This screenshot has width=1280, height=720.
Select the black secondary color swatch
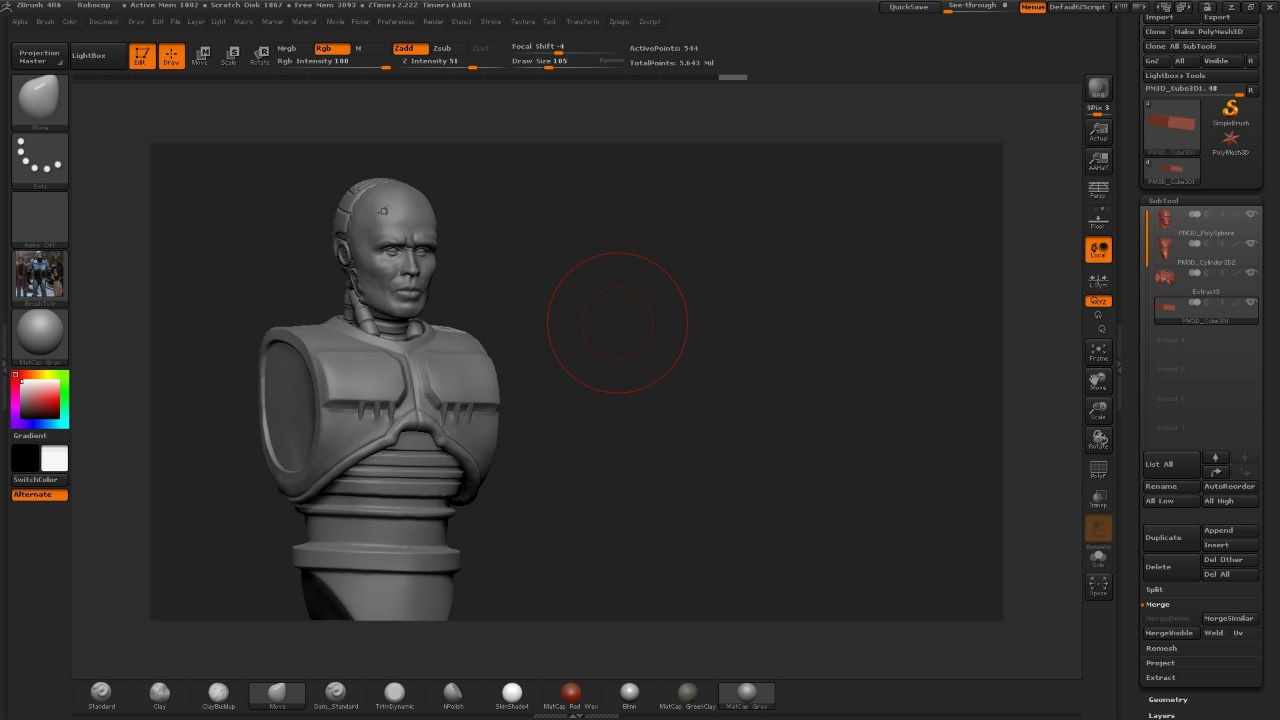point(25,458)
